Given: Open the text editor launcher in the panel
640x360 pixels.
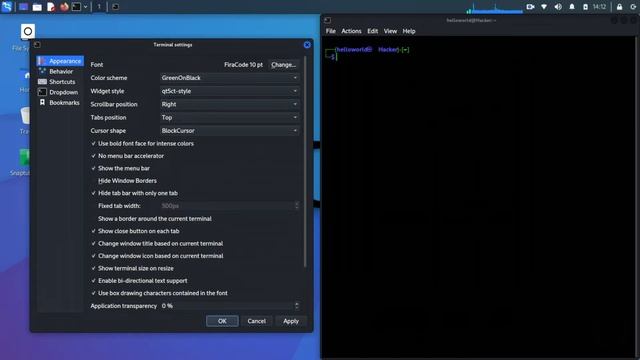Looking at the screenshot, I should pyautogui.click(x=51, y=7).
